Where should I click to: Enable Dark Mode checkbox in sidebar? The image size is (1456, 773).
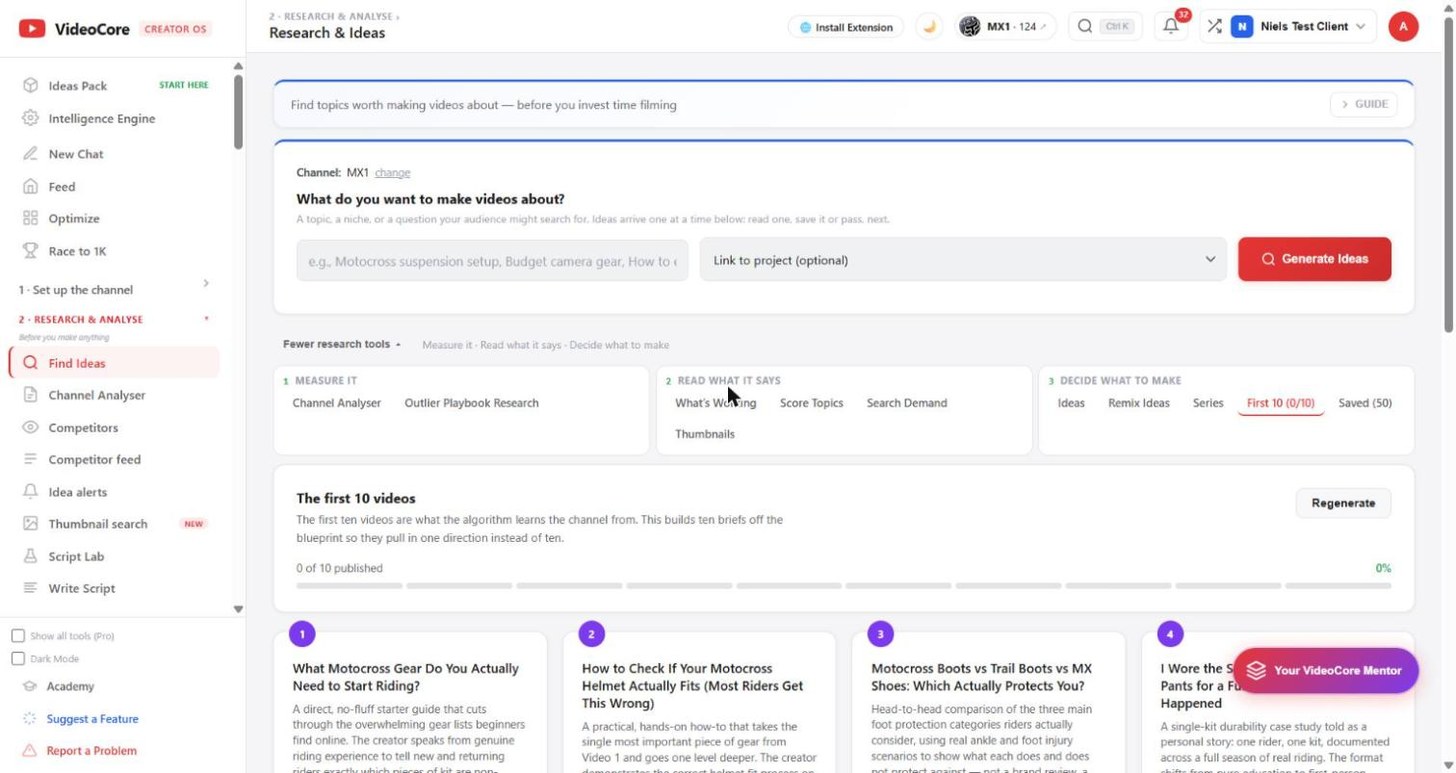tap(18, 659)
